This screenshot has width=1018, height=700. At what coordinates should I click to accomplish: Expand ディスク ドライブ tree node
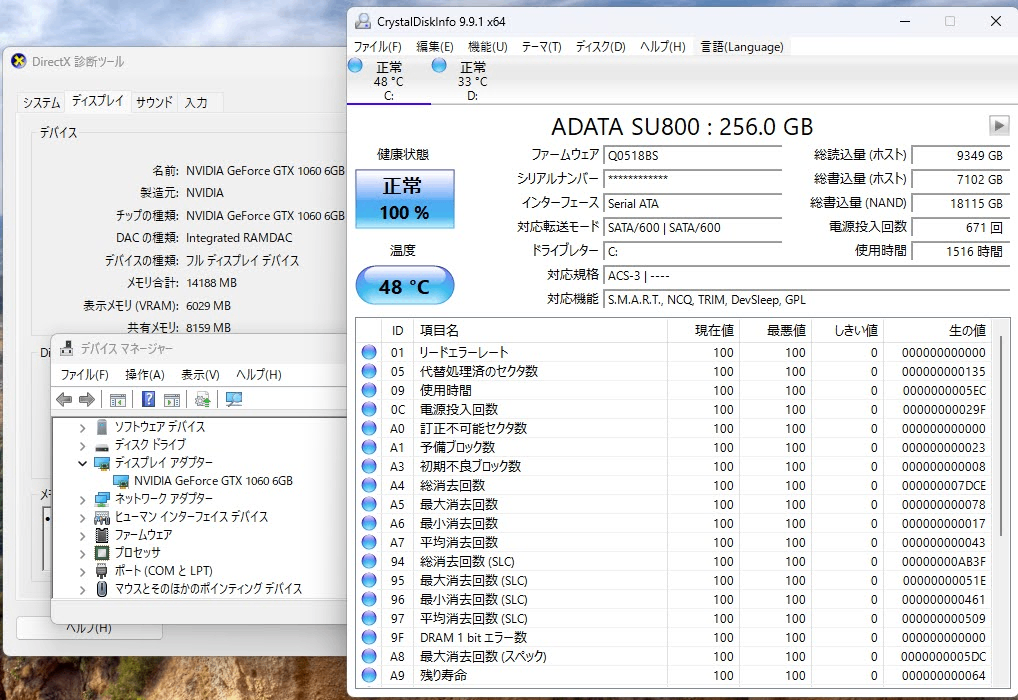coord(82,446)
